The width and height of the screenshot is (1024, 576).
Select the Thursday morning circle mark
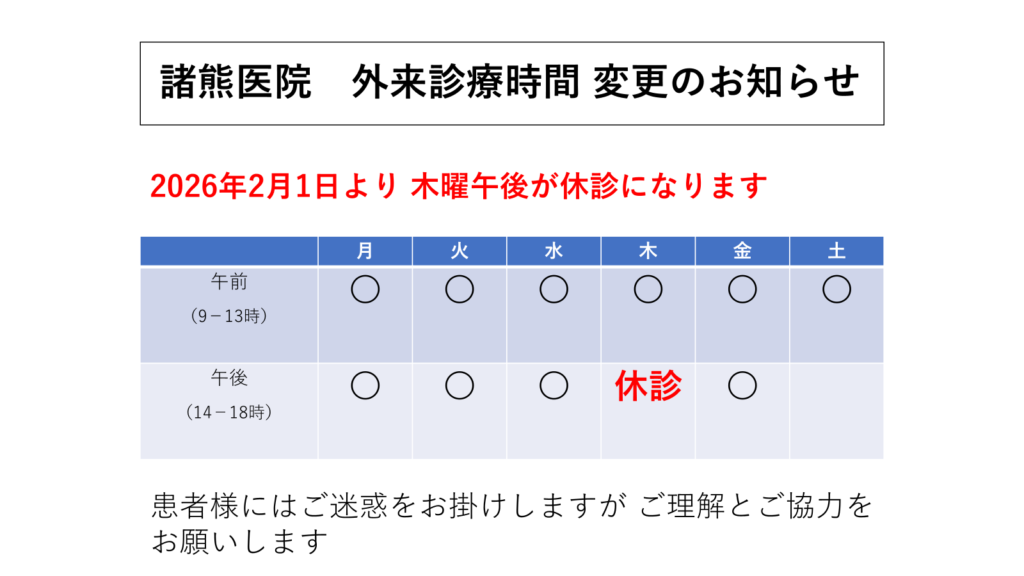[x=648, y=290]
